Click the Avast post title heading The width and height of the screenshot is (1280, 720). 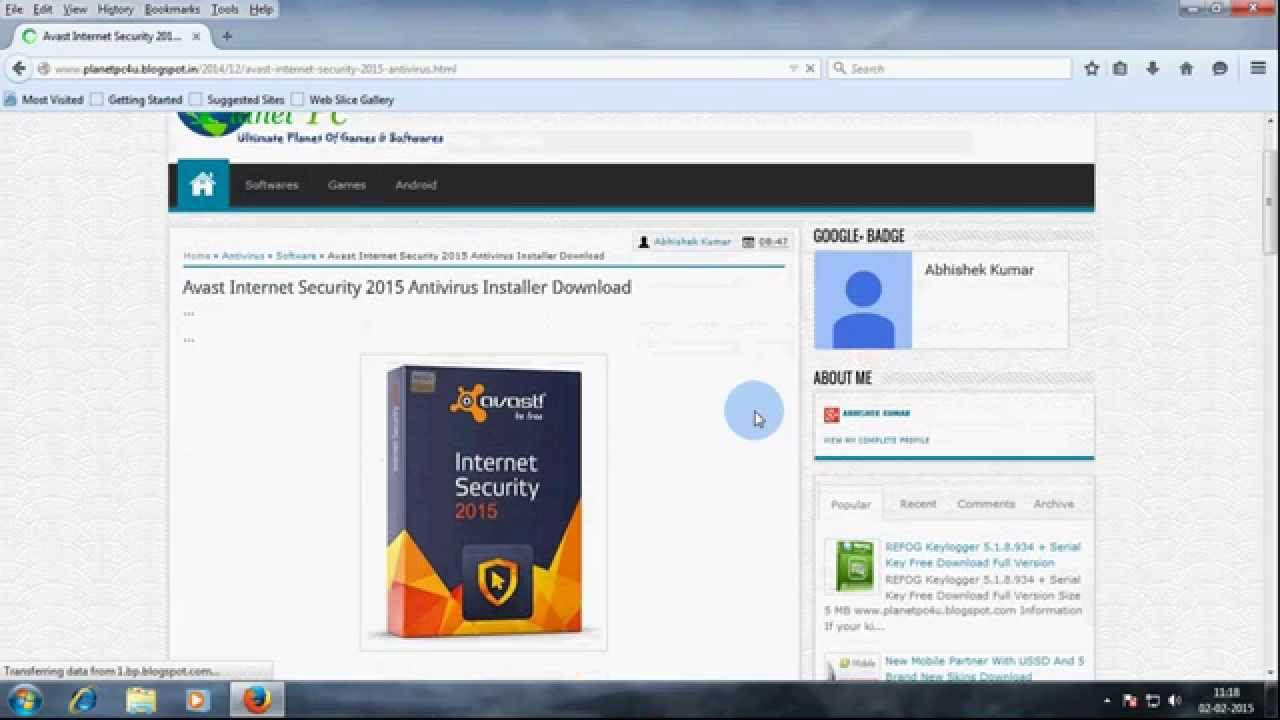tap(407, 287)
